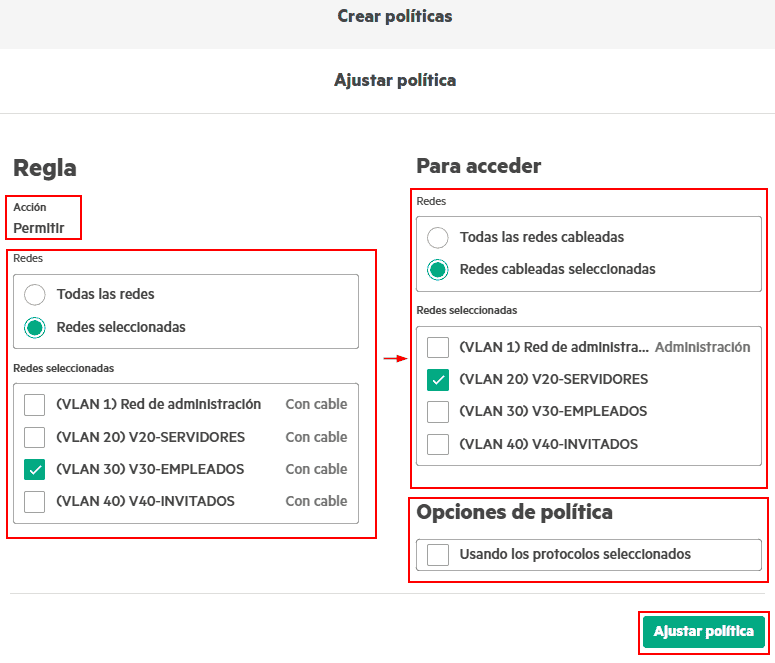Viewport: 775px width, 663px height.
Task: Click 'Con cable' label on V20-SERVIDORES row
Action: coord(316,437)
